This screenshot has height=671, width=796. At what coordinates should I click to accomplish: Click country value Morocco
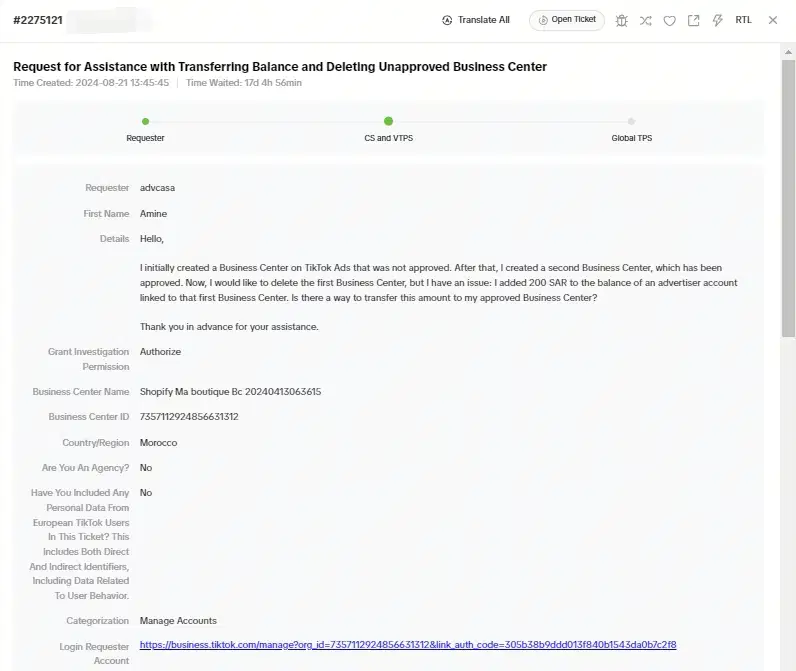158,443
